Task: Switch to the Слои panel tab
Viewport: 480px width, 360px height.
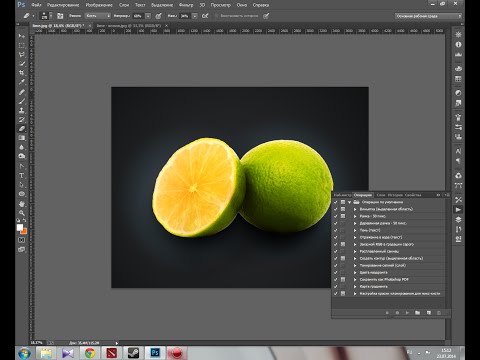Action: point(381,195)
